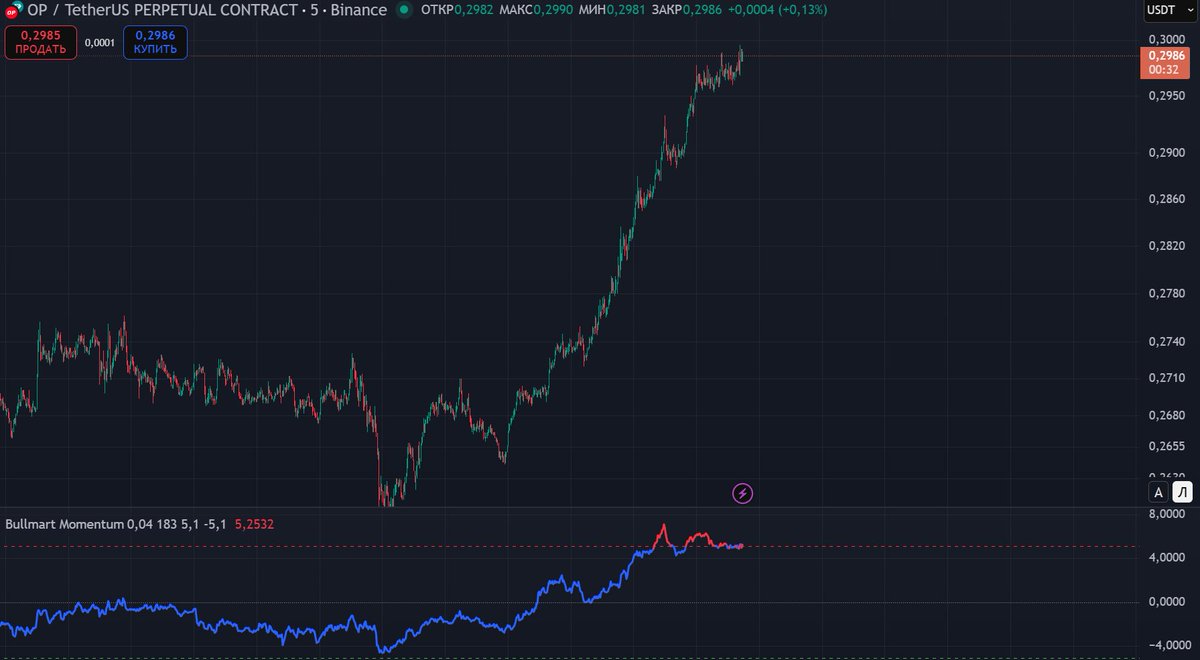The width and height of the screenshot is (1200, 660).
Task: Click the МАКС 0,2990 high value
Action: (x=538, y=10)
